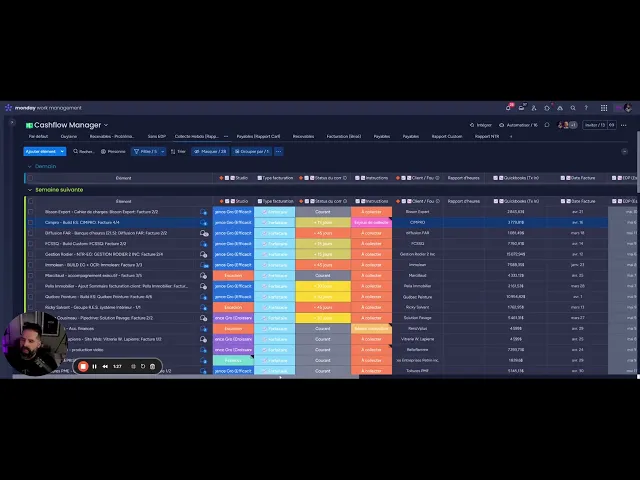Screen dimensions: 640x480
Task: Open the invite members icon in top bar
Action: [x=534, y=108]
